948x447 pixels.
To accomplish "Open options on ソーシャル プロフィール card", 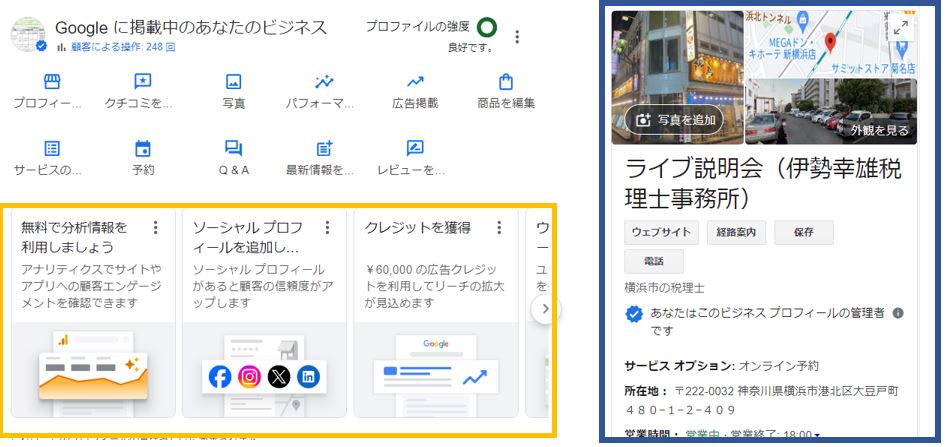I will coord(327,227).
